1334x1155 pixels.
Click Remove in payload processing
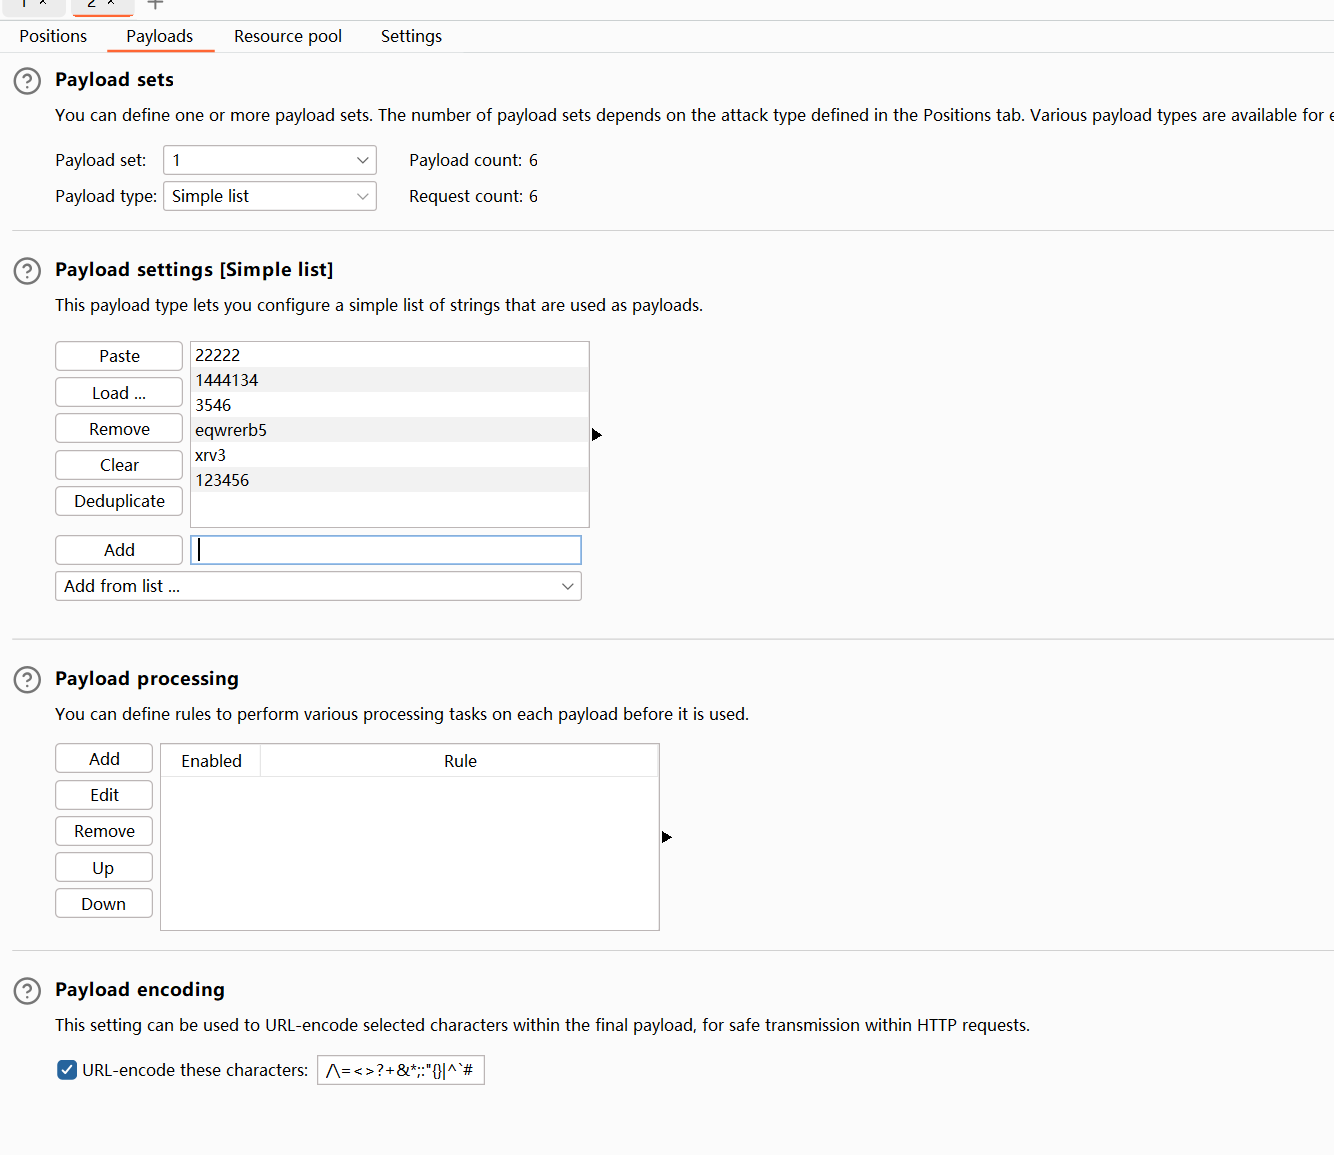click(104, 831)
